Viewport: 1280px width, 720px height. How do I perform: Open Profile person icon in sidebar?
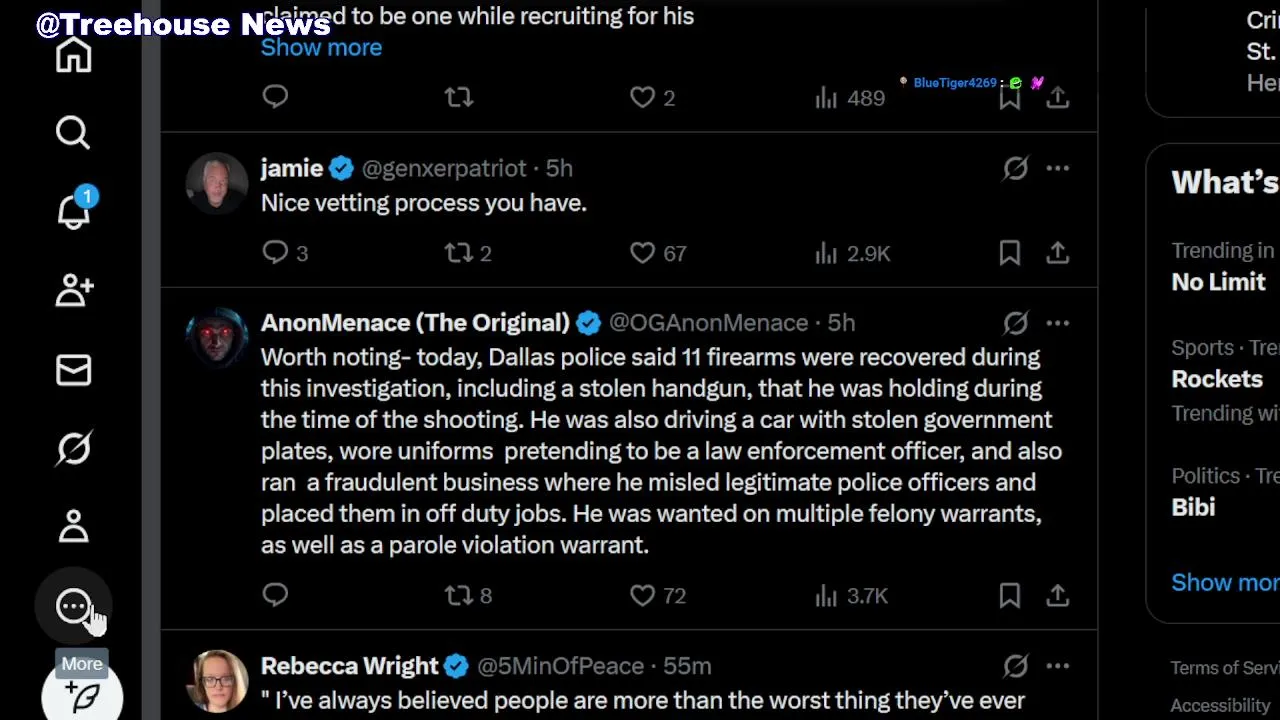pyautogui.click(x=73, y=526)
